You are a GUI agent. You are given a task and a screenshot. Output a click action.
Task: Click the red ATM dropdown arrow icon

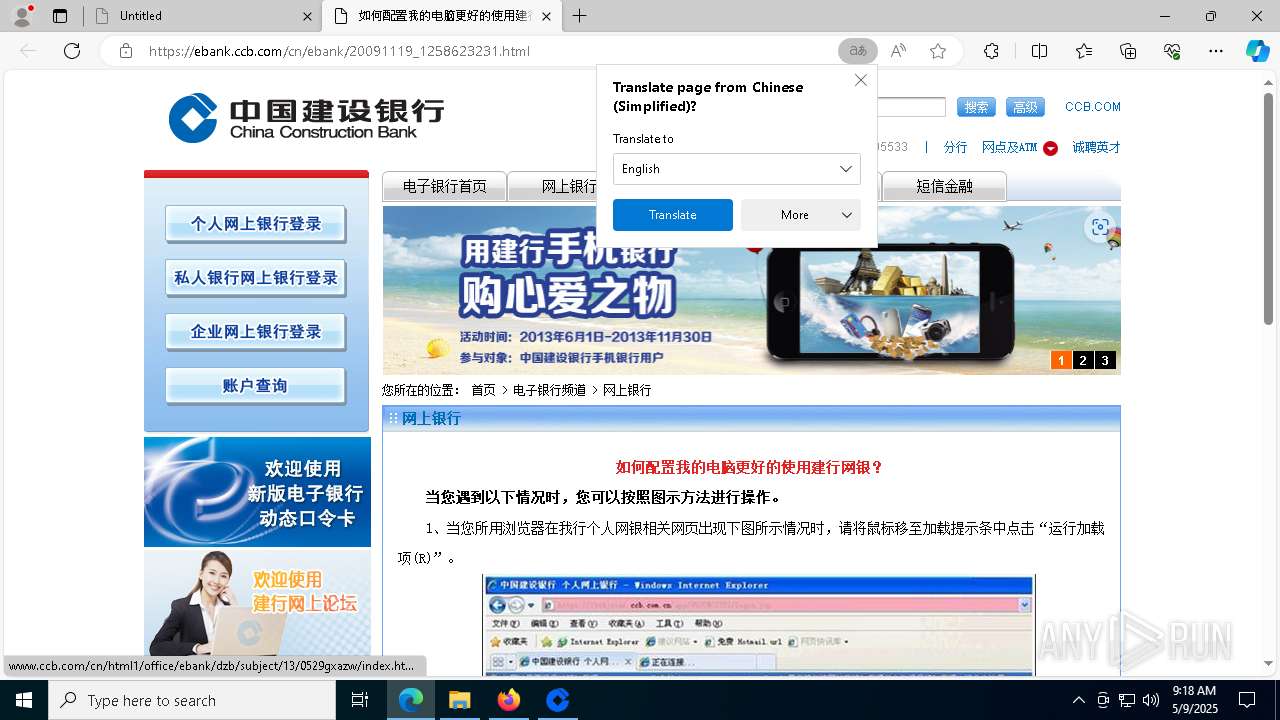1050,148
